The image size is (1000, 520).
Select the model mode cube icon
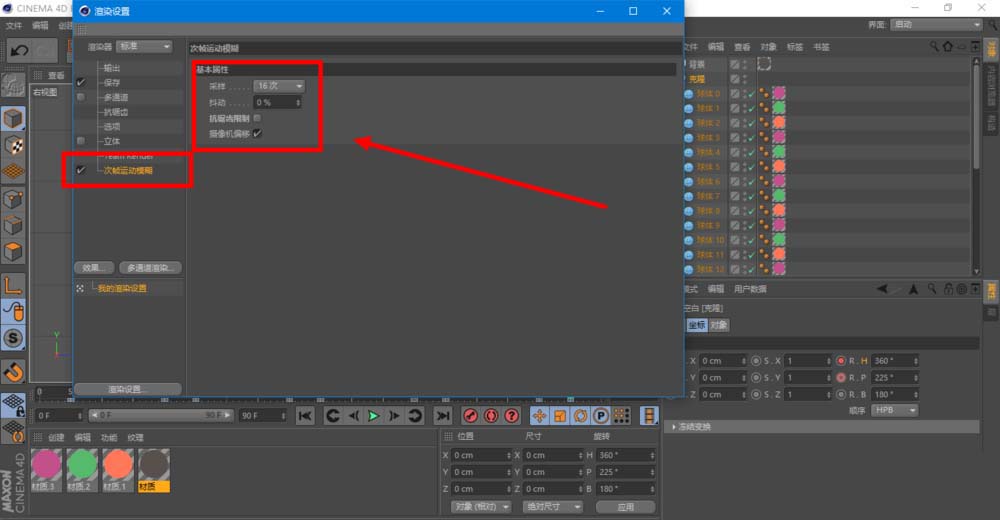13,118
